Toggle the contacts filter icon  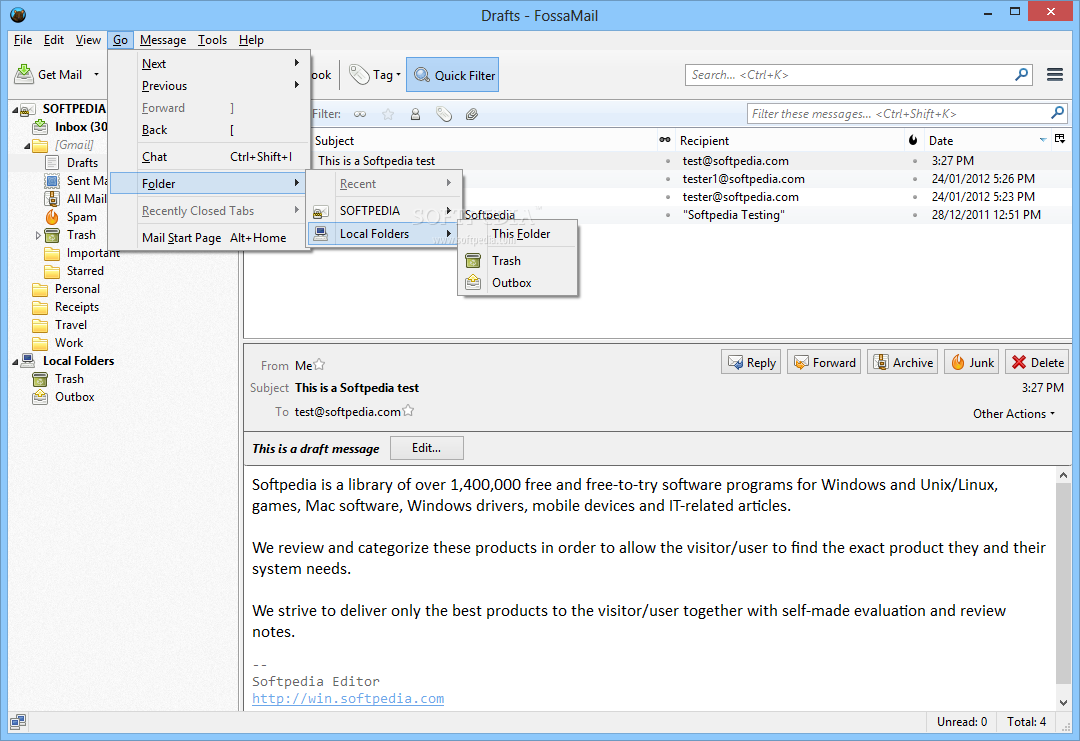pos(415,114)
